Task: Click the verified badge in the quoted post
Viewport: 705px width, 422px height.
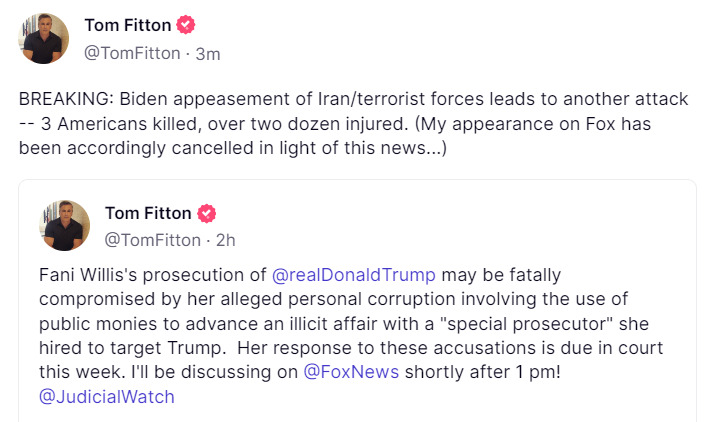Action: pyautogui.click(x=206, y=213)
